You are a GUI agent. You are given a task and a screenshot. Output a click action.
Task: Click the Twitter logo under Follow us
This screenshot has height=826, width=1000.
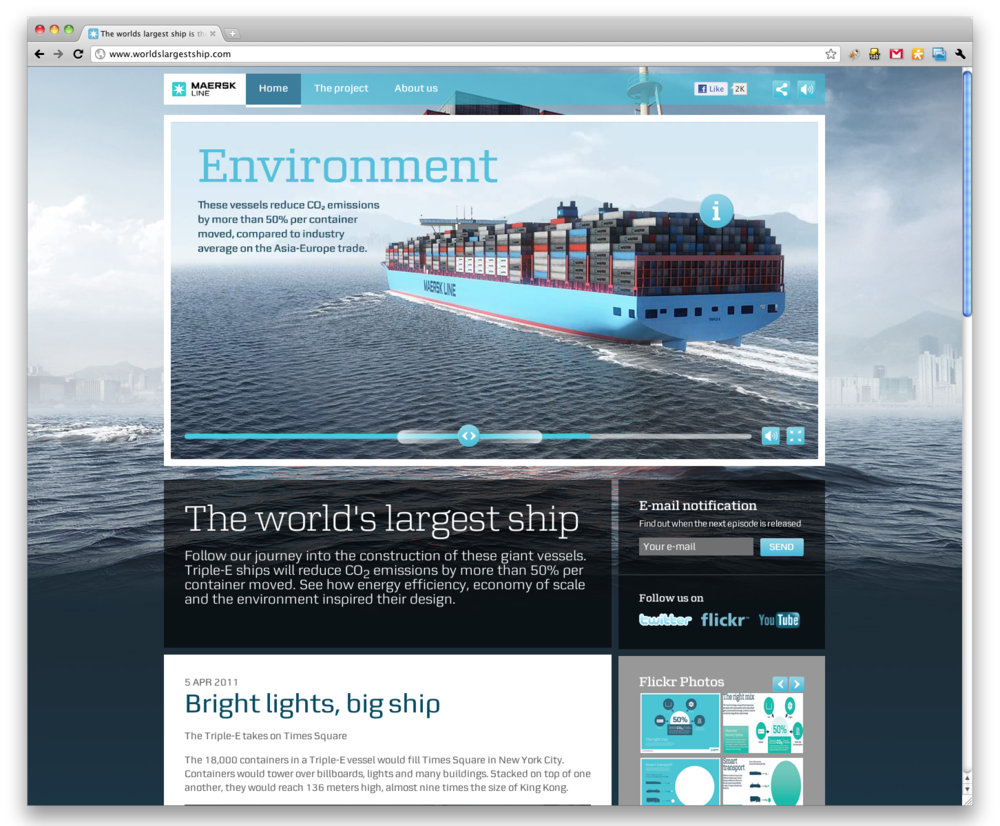[x=665, y=619]
